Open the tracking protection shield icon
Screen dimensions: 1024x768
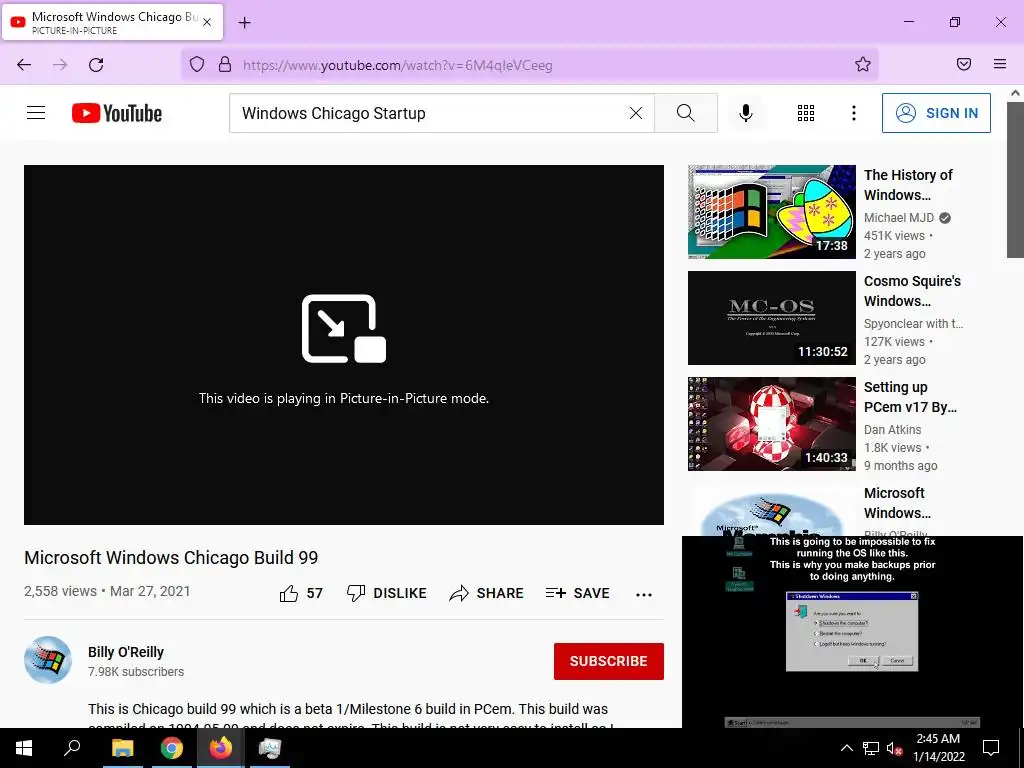point(197,65)
